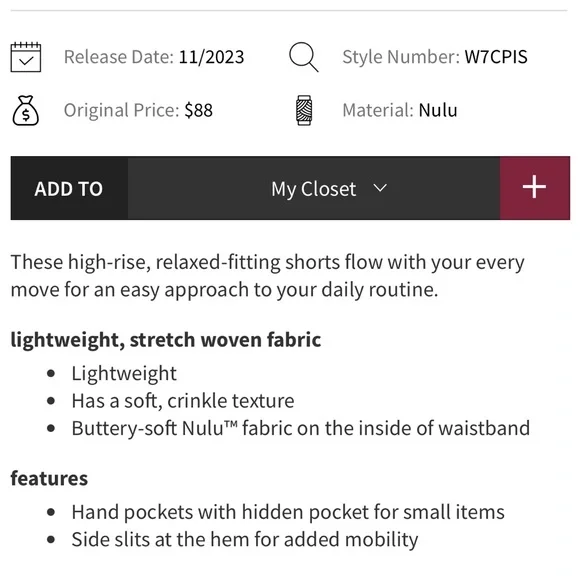This screenshot has width=580, height=580.
Task: Click the Buttery-soft Nulu bullet item
Action: coord(301,428)
